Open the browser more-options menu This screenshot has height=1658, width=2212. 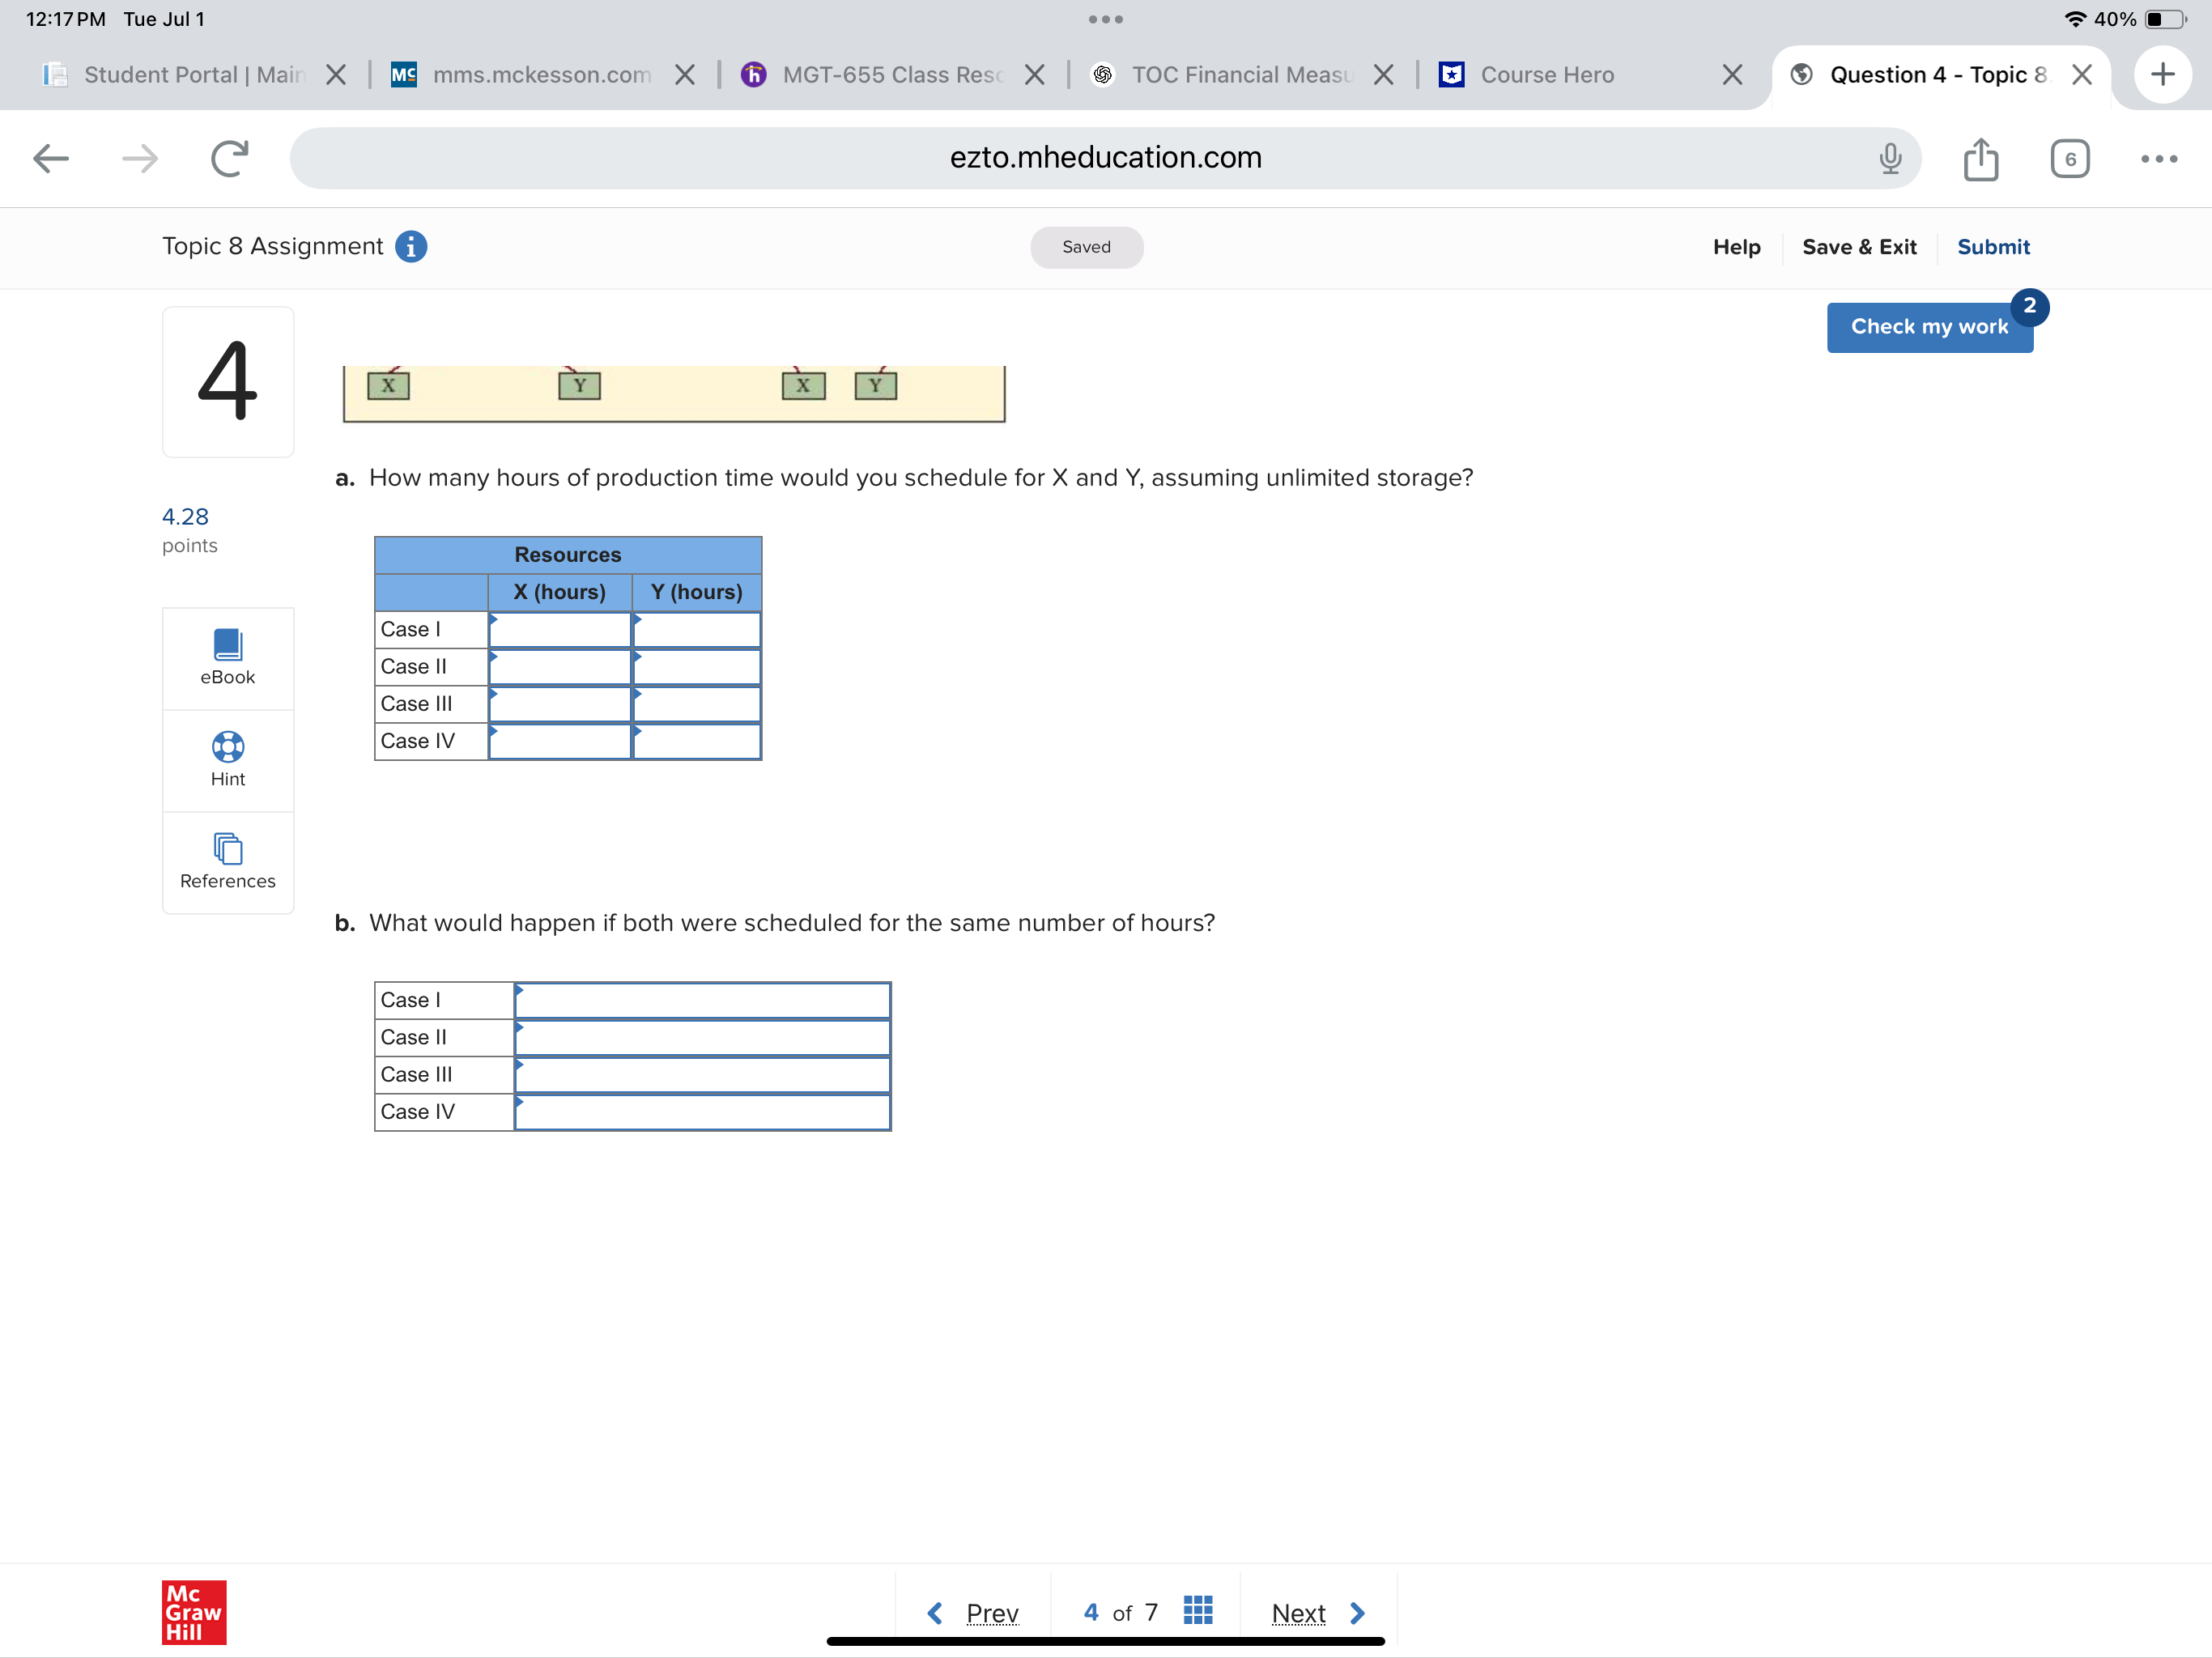tap(2158, 157)
